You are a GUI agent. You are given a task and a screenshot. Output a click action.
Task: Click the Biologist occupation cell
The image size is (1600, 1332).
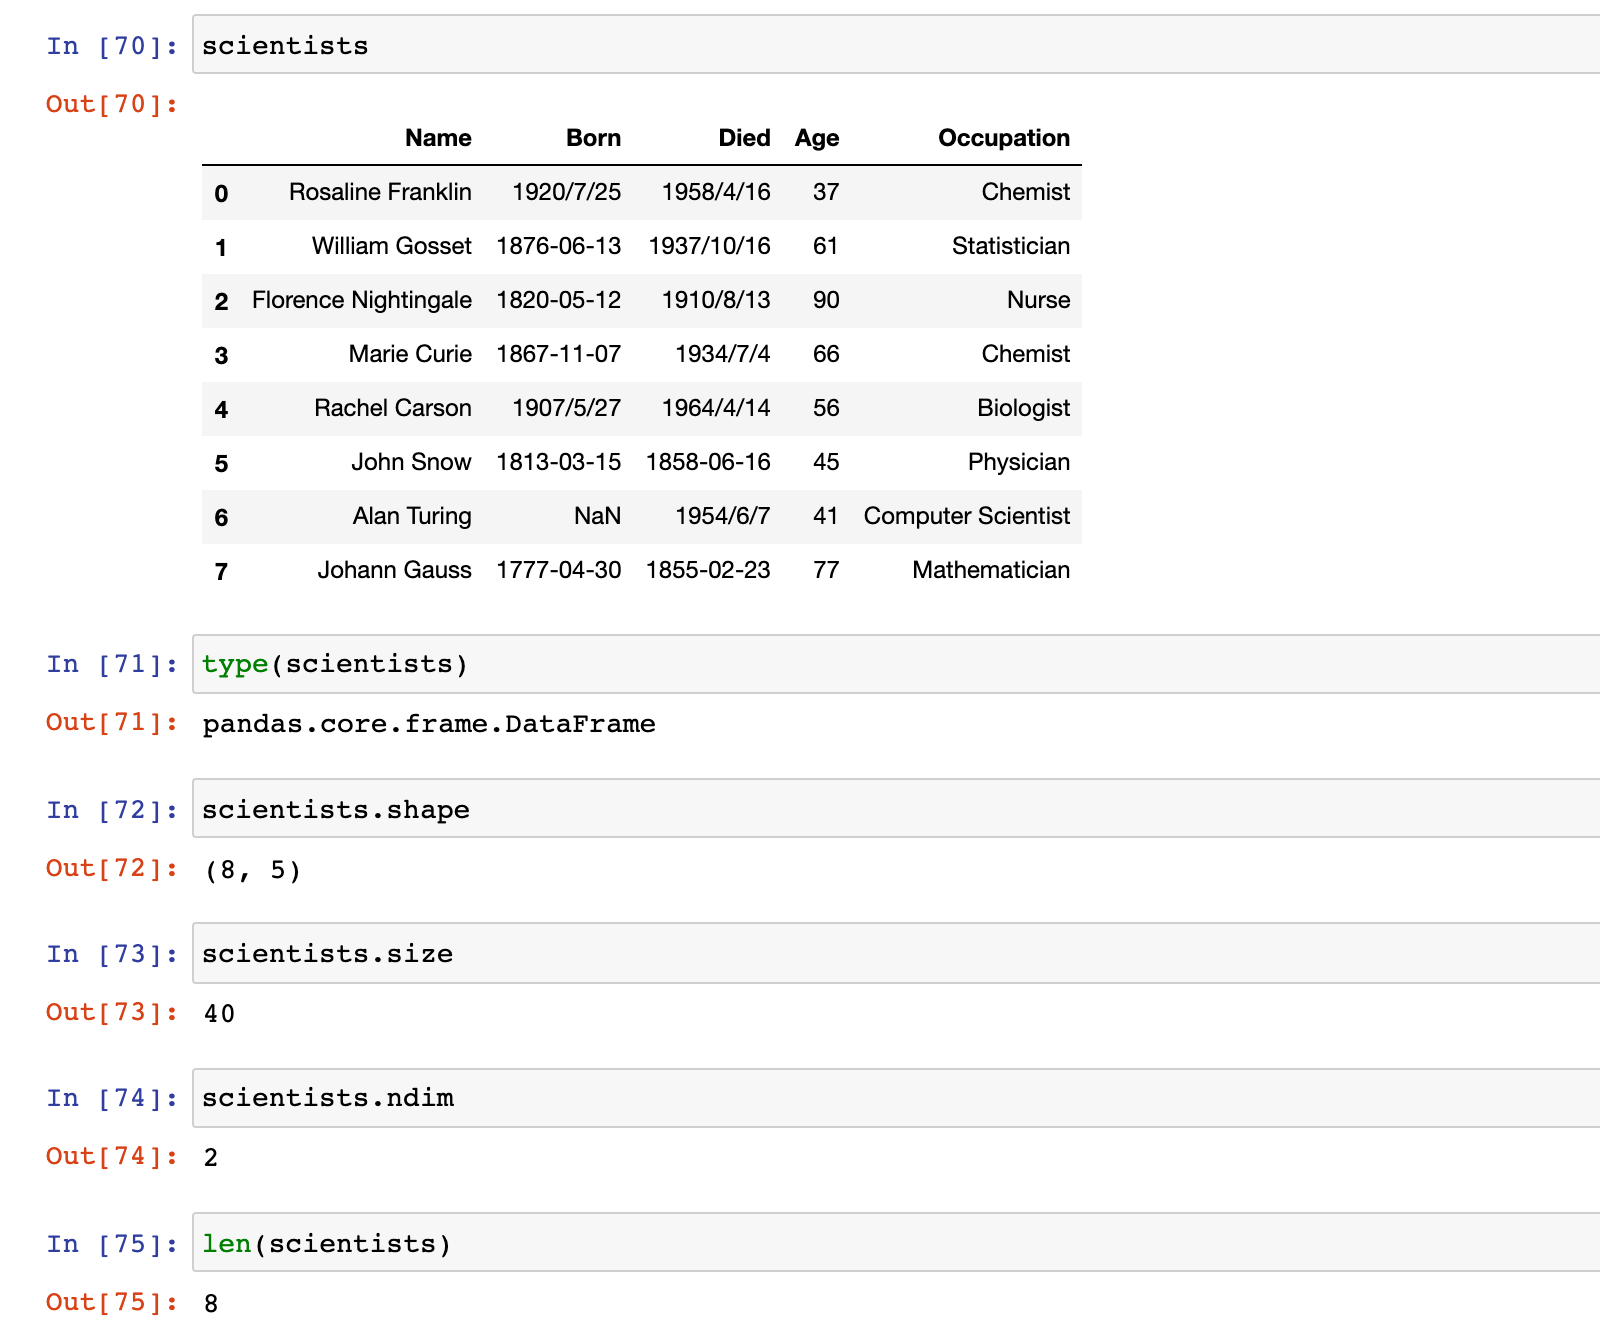click(x=1023, y=408)
